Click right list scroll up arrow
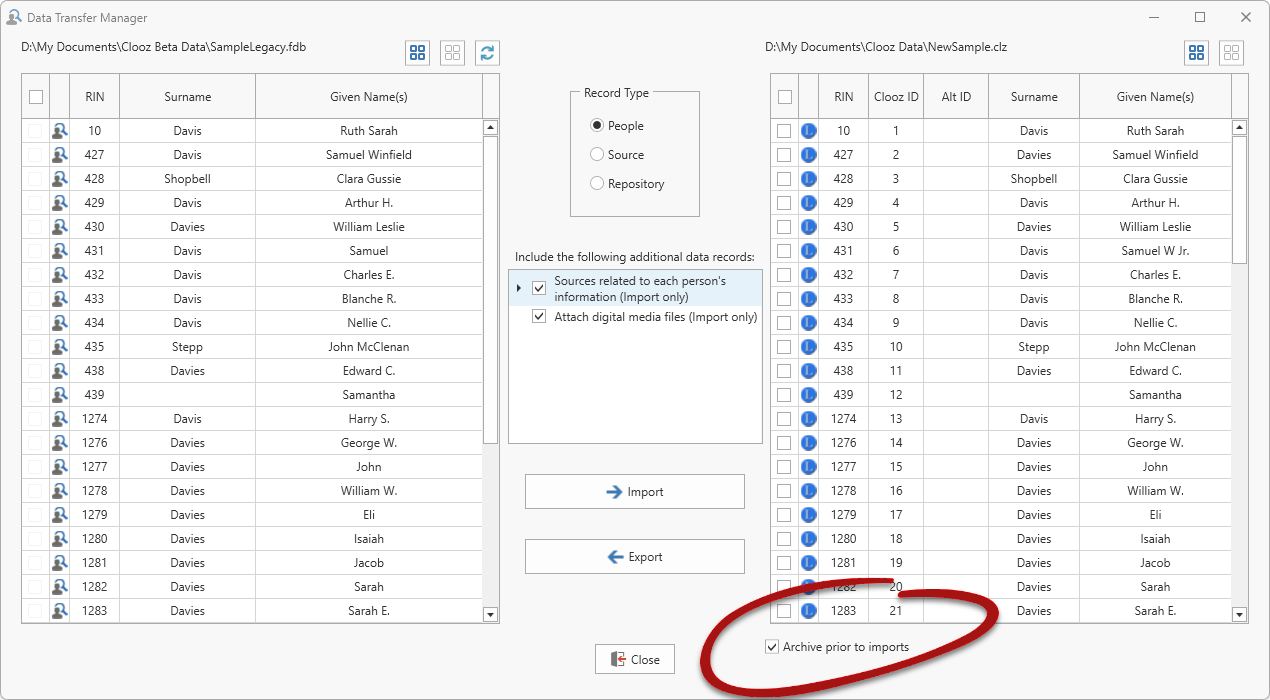1270x700 pixels. click(x=1240, y=128)
